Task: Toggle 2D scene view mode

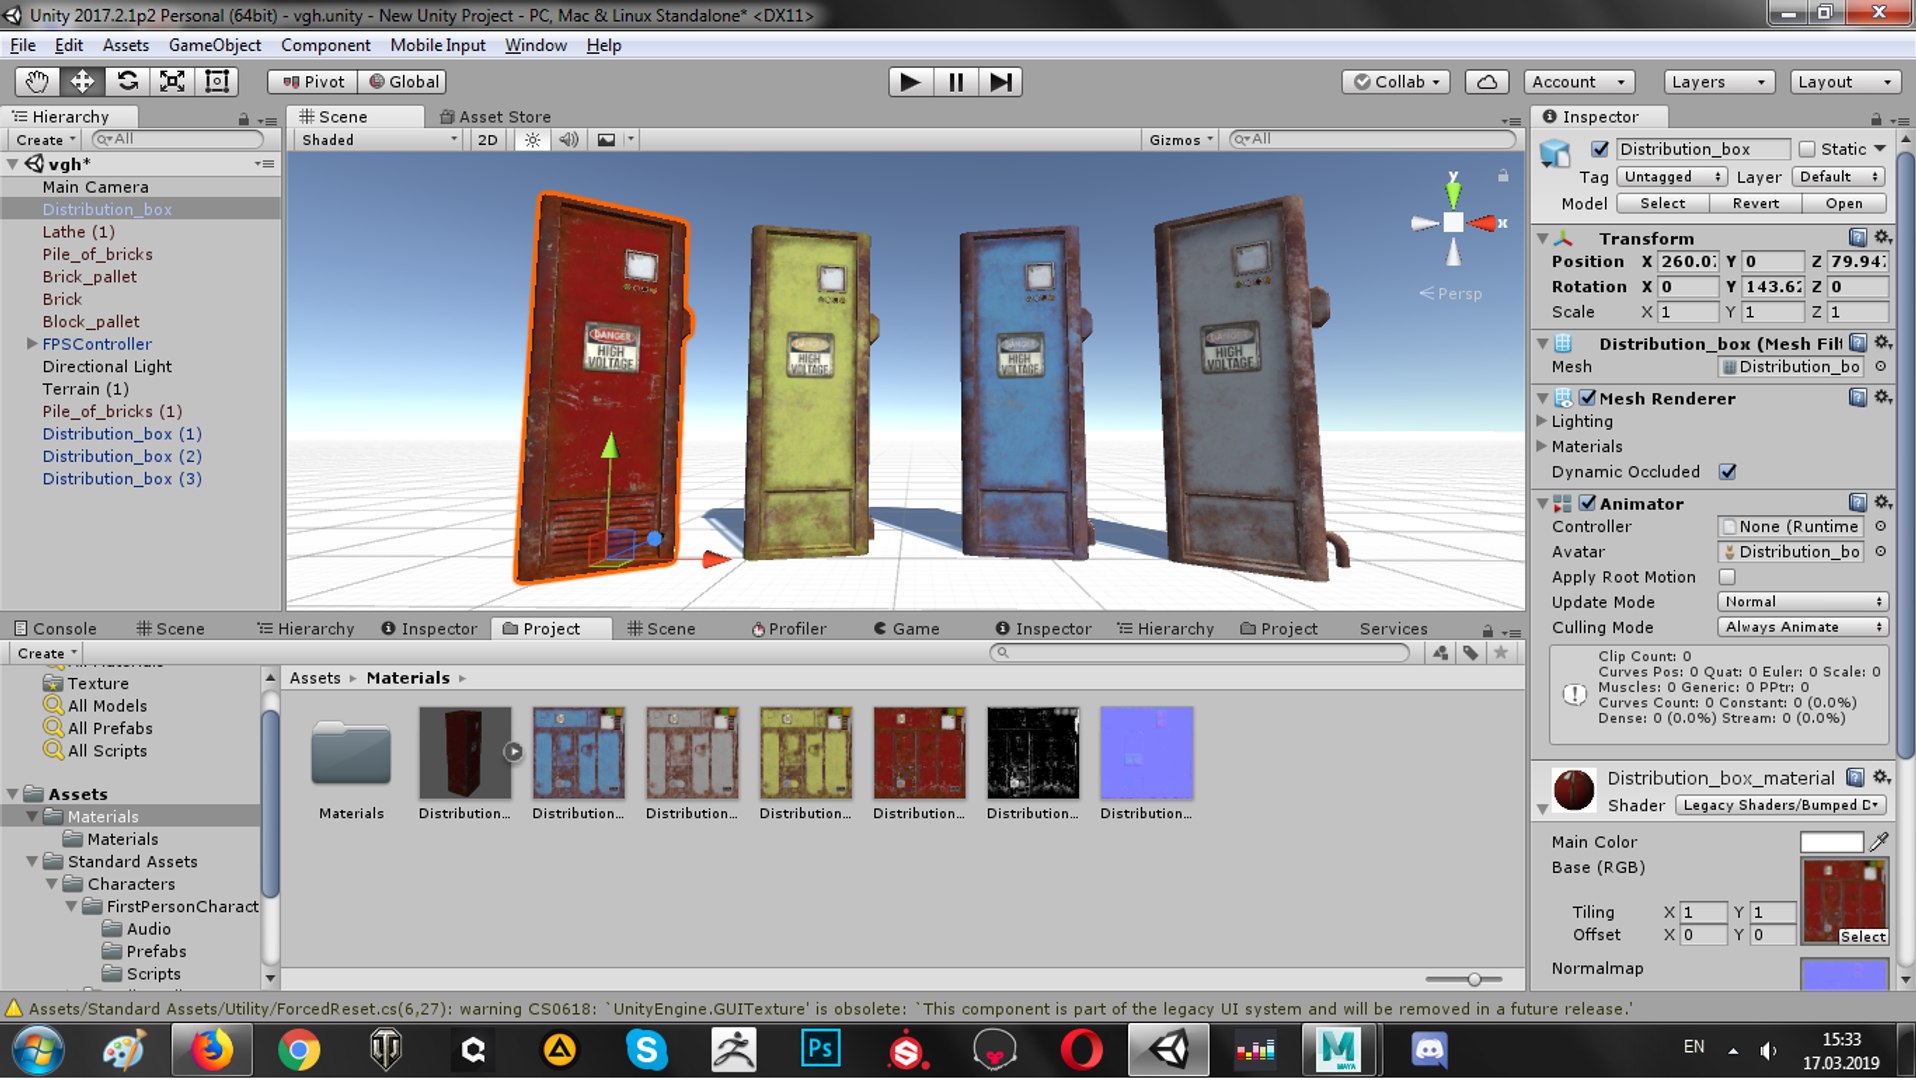Action: coord(487,140)
